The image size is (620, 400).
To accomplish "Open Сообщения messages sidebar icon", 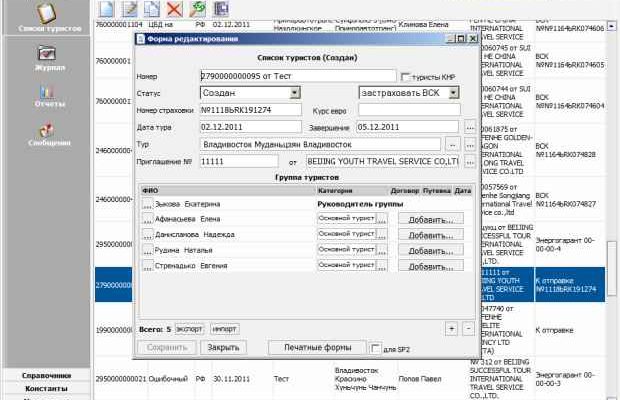I will coord(44,133).
